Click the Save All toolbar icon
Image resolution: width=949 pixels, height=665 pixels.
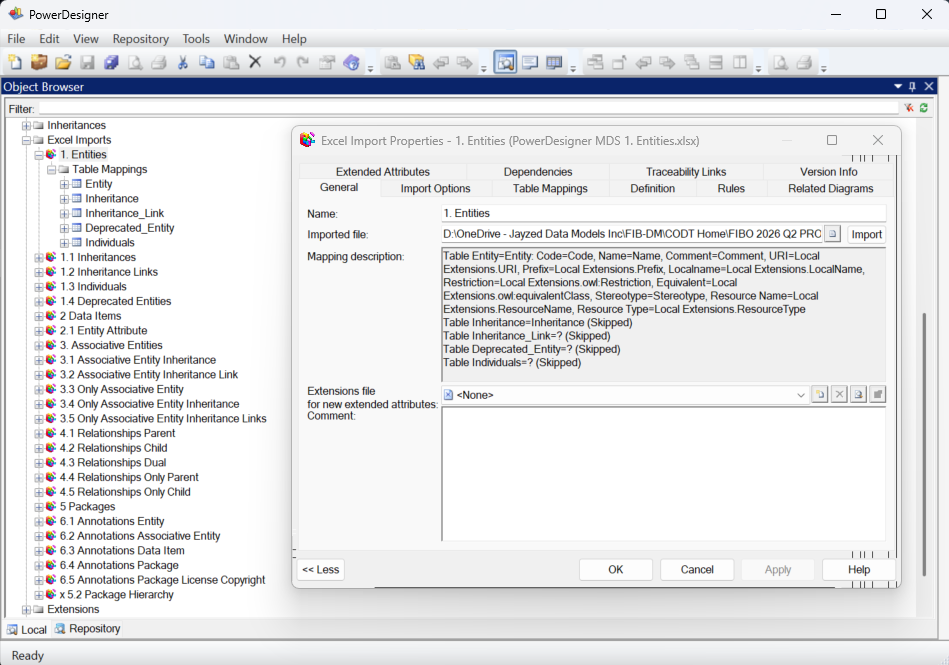(111, 62)
